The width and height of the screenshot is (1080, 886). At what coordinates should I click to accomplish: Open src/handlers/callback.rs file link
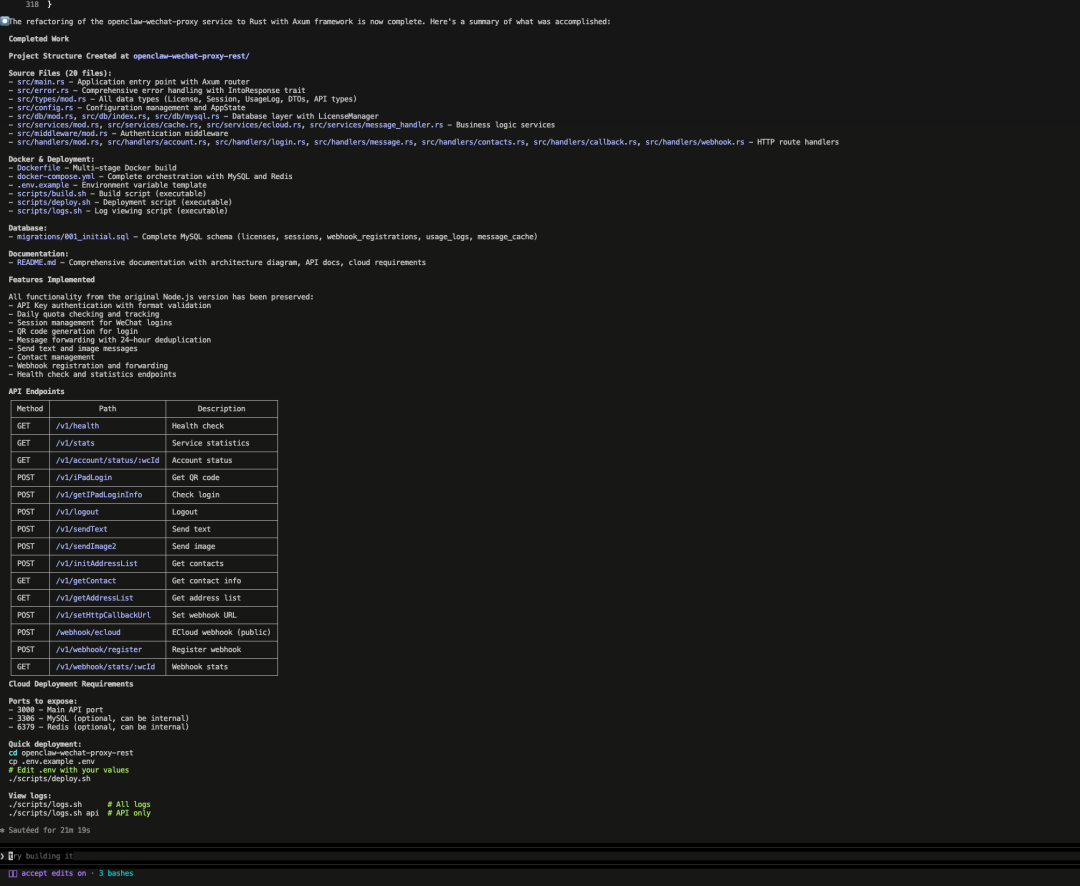tap(585, 142)
